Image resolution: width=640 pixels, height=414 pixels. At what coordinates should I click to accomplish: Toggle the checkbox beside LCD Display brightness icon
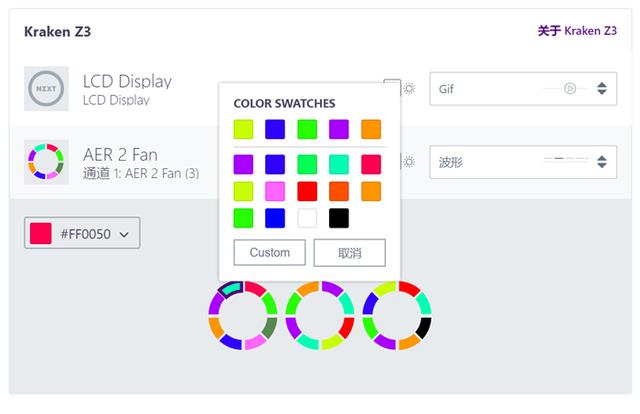pos(392,84)
